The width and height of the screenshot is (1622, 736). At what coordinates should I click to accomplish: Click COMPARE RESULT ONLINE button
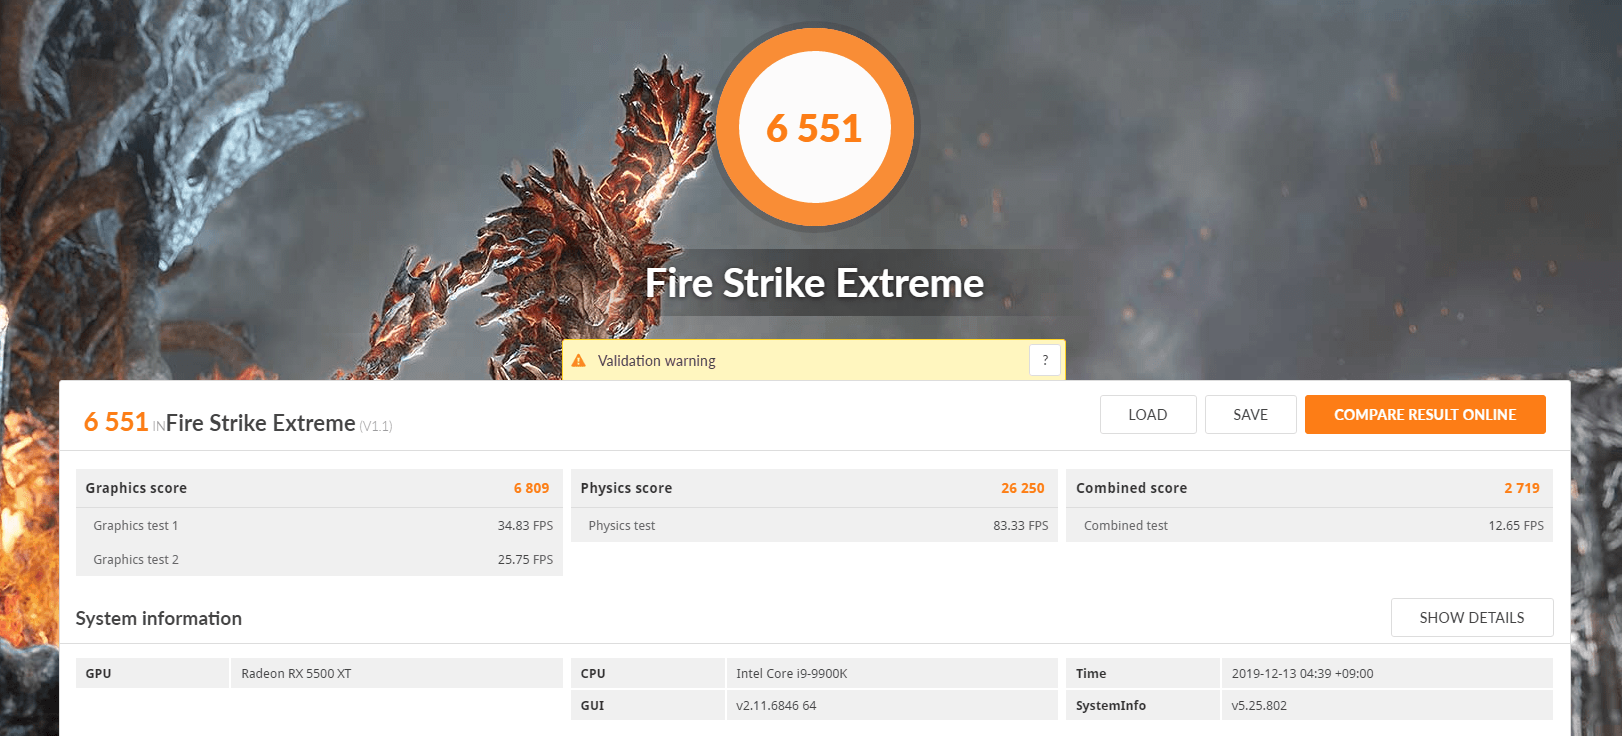(x=1425, y=414)
